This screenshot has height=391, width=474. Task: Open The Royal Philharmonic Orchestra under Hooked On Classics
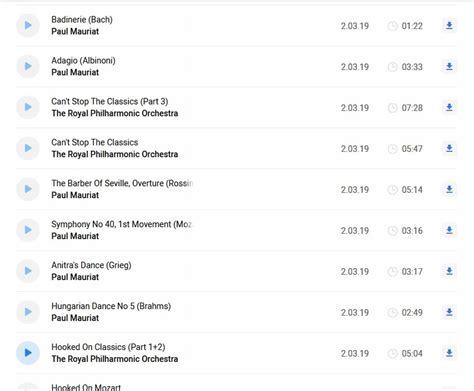click(115, 359)
